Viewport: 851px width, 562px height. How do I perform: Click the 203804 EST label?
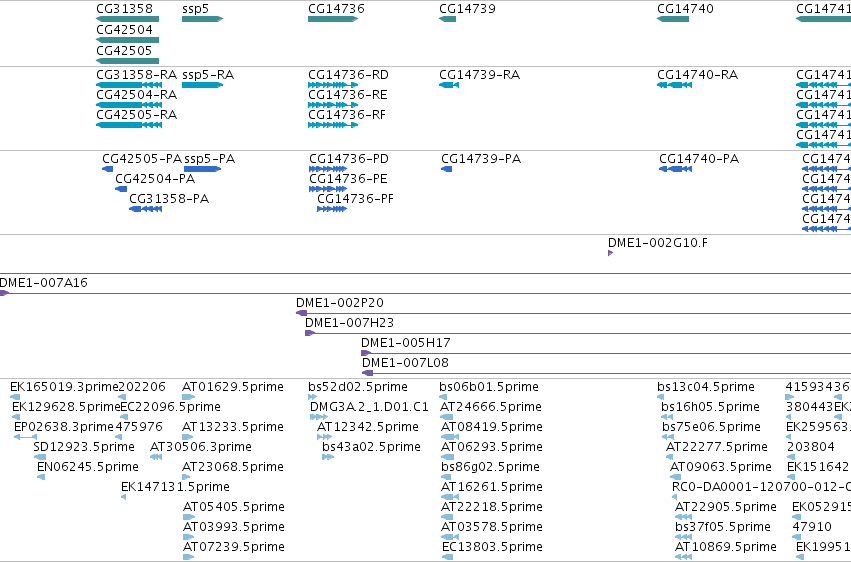coord(811,447)
